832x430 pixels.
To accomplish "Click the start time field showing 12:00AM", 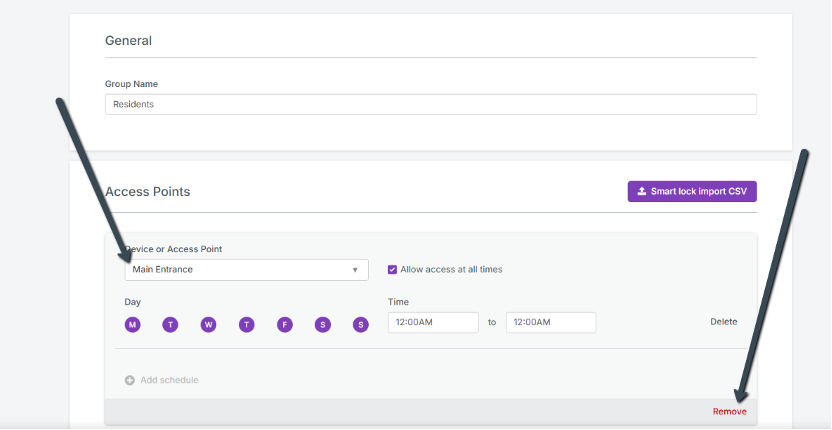I will tap(433, 322).
